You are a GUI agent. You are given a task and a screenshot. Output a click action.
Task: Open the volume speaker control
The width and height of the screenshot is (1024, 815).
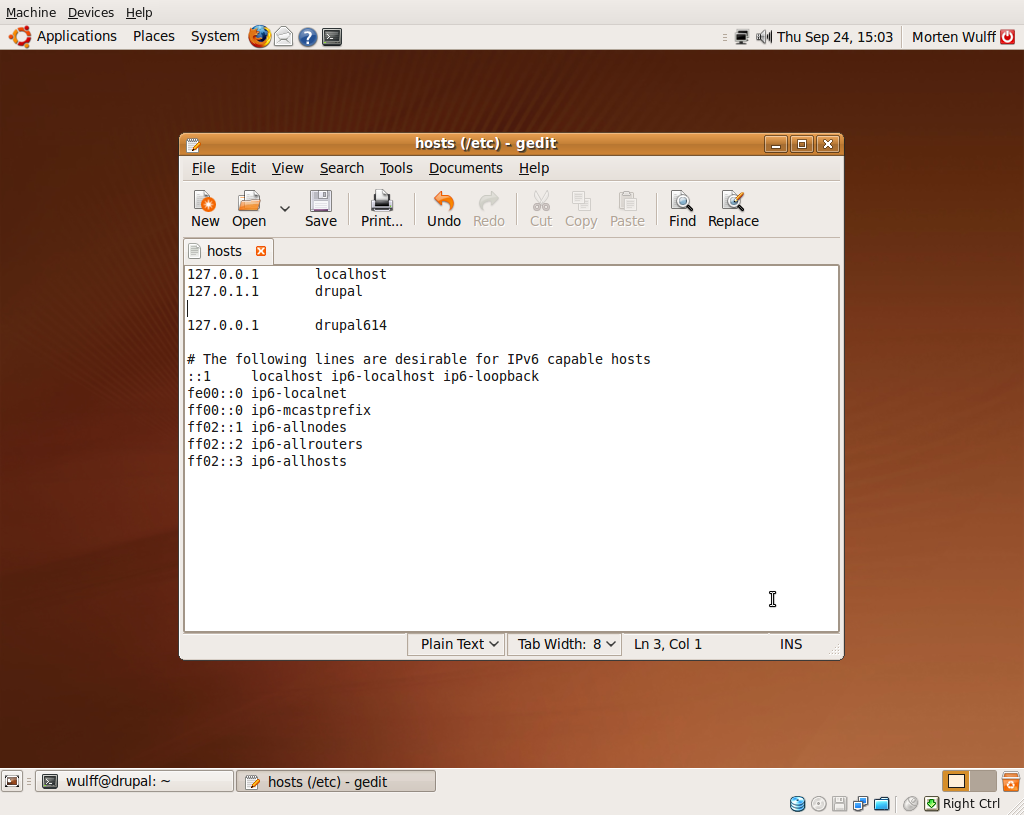[763, 37]
